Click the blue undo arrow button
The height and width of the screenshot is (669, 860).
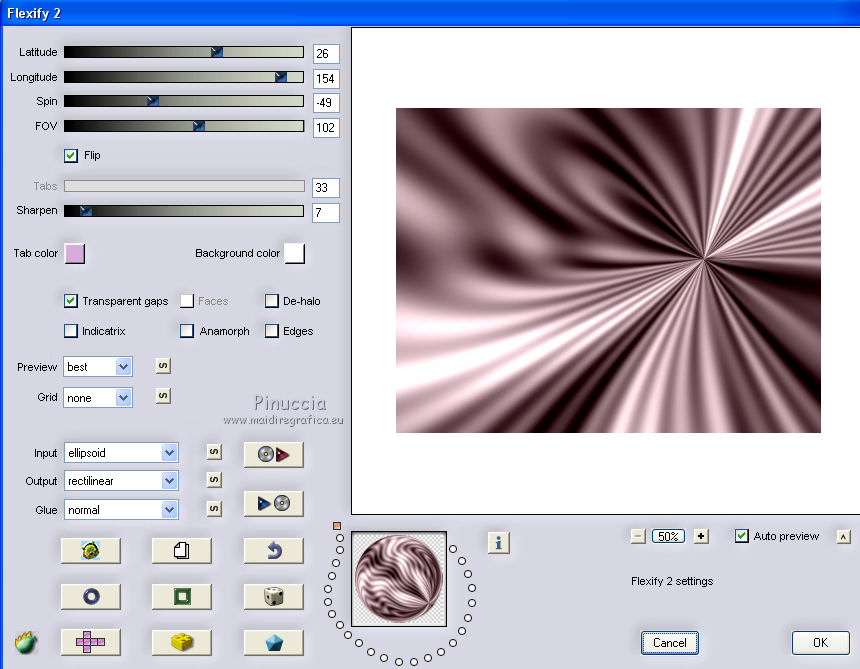[273, 550]
